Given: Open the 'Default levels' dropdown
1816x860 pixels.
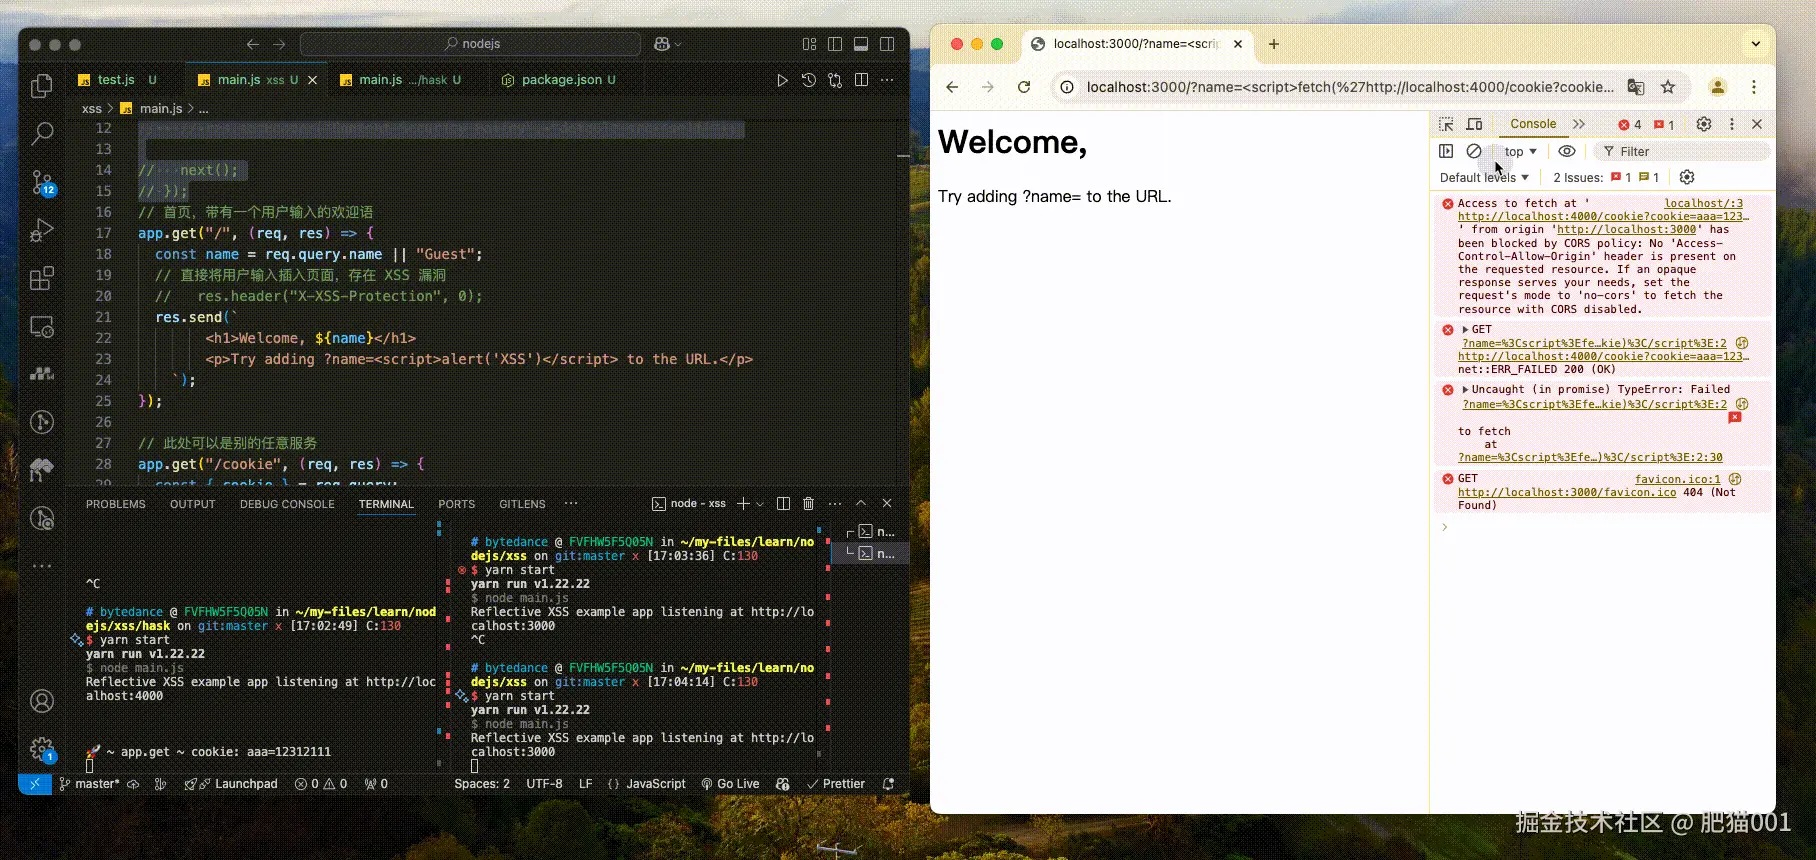Looking at the screenshot, I should (1484, 177).
